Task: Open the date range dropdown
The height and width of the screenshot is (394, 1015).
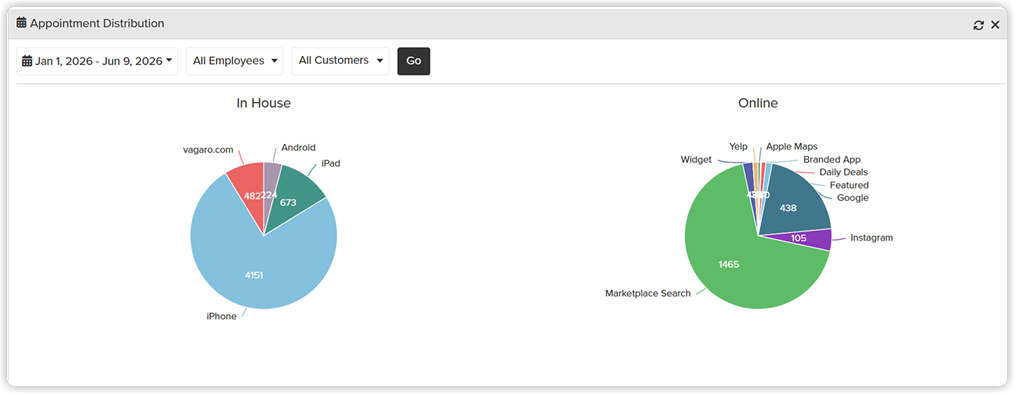Action: 97,61
